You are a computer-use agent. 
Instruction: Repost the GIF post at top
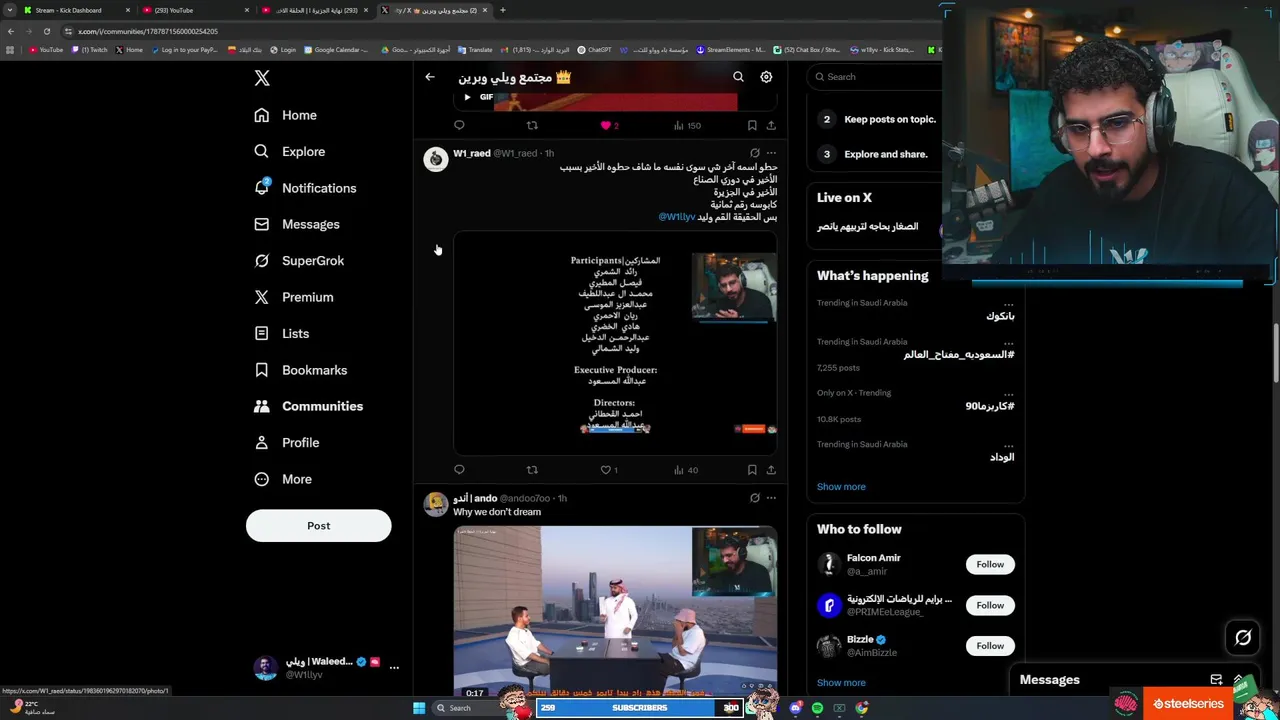(532, 125)
